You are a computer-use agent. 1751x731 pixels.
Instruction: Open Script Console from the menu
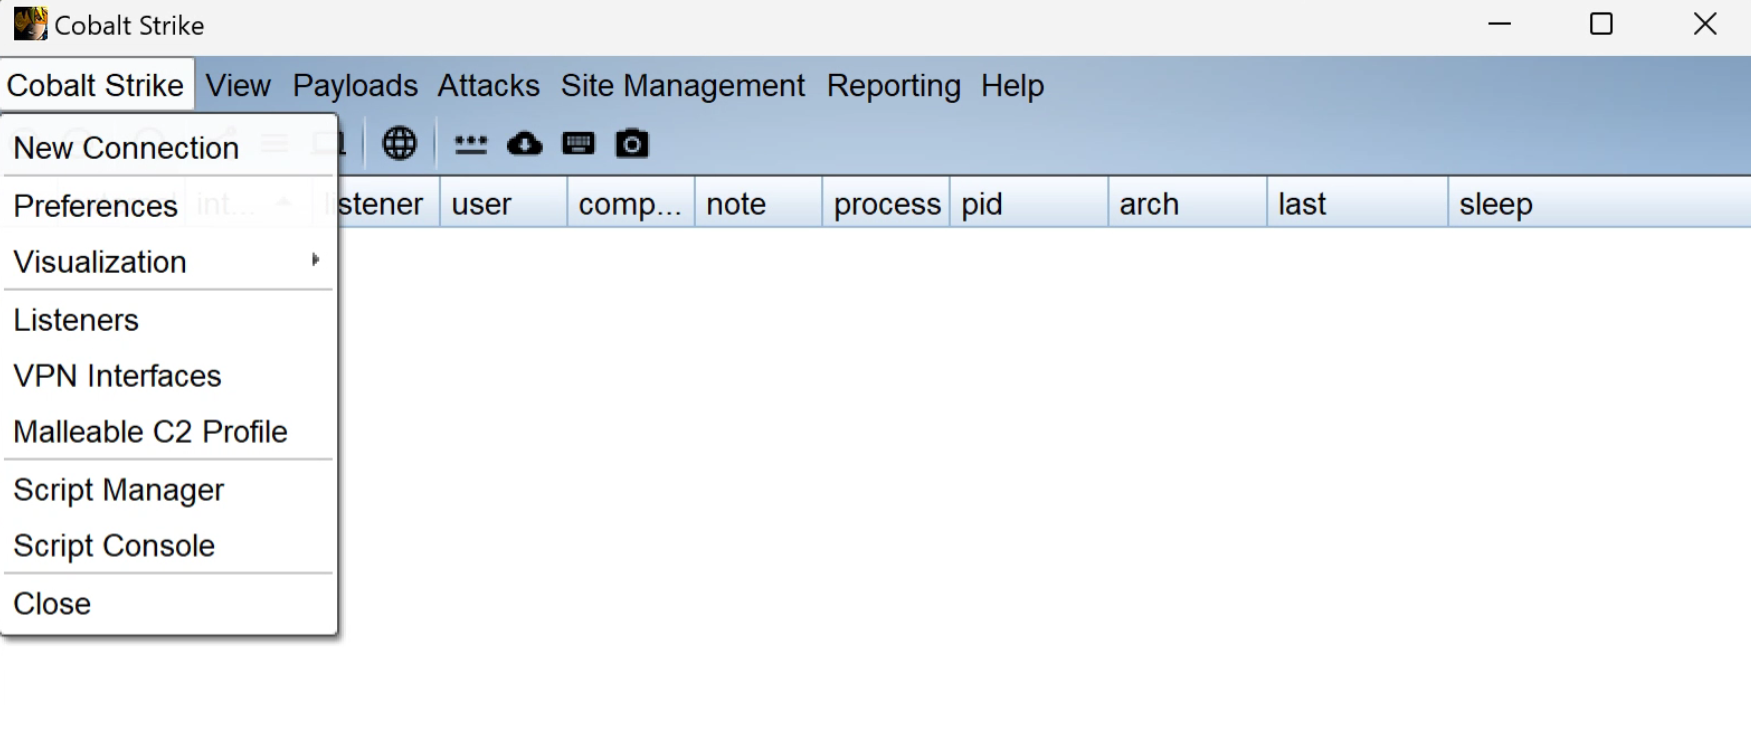tap(169, 546)
